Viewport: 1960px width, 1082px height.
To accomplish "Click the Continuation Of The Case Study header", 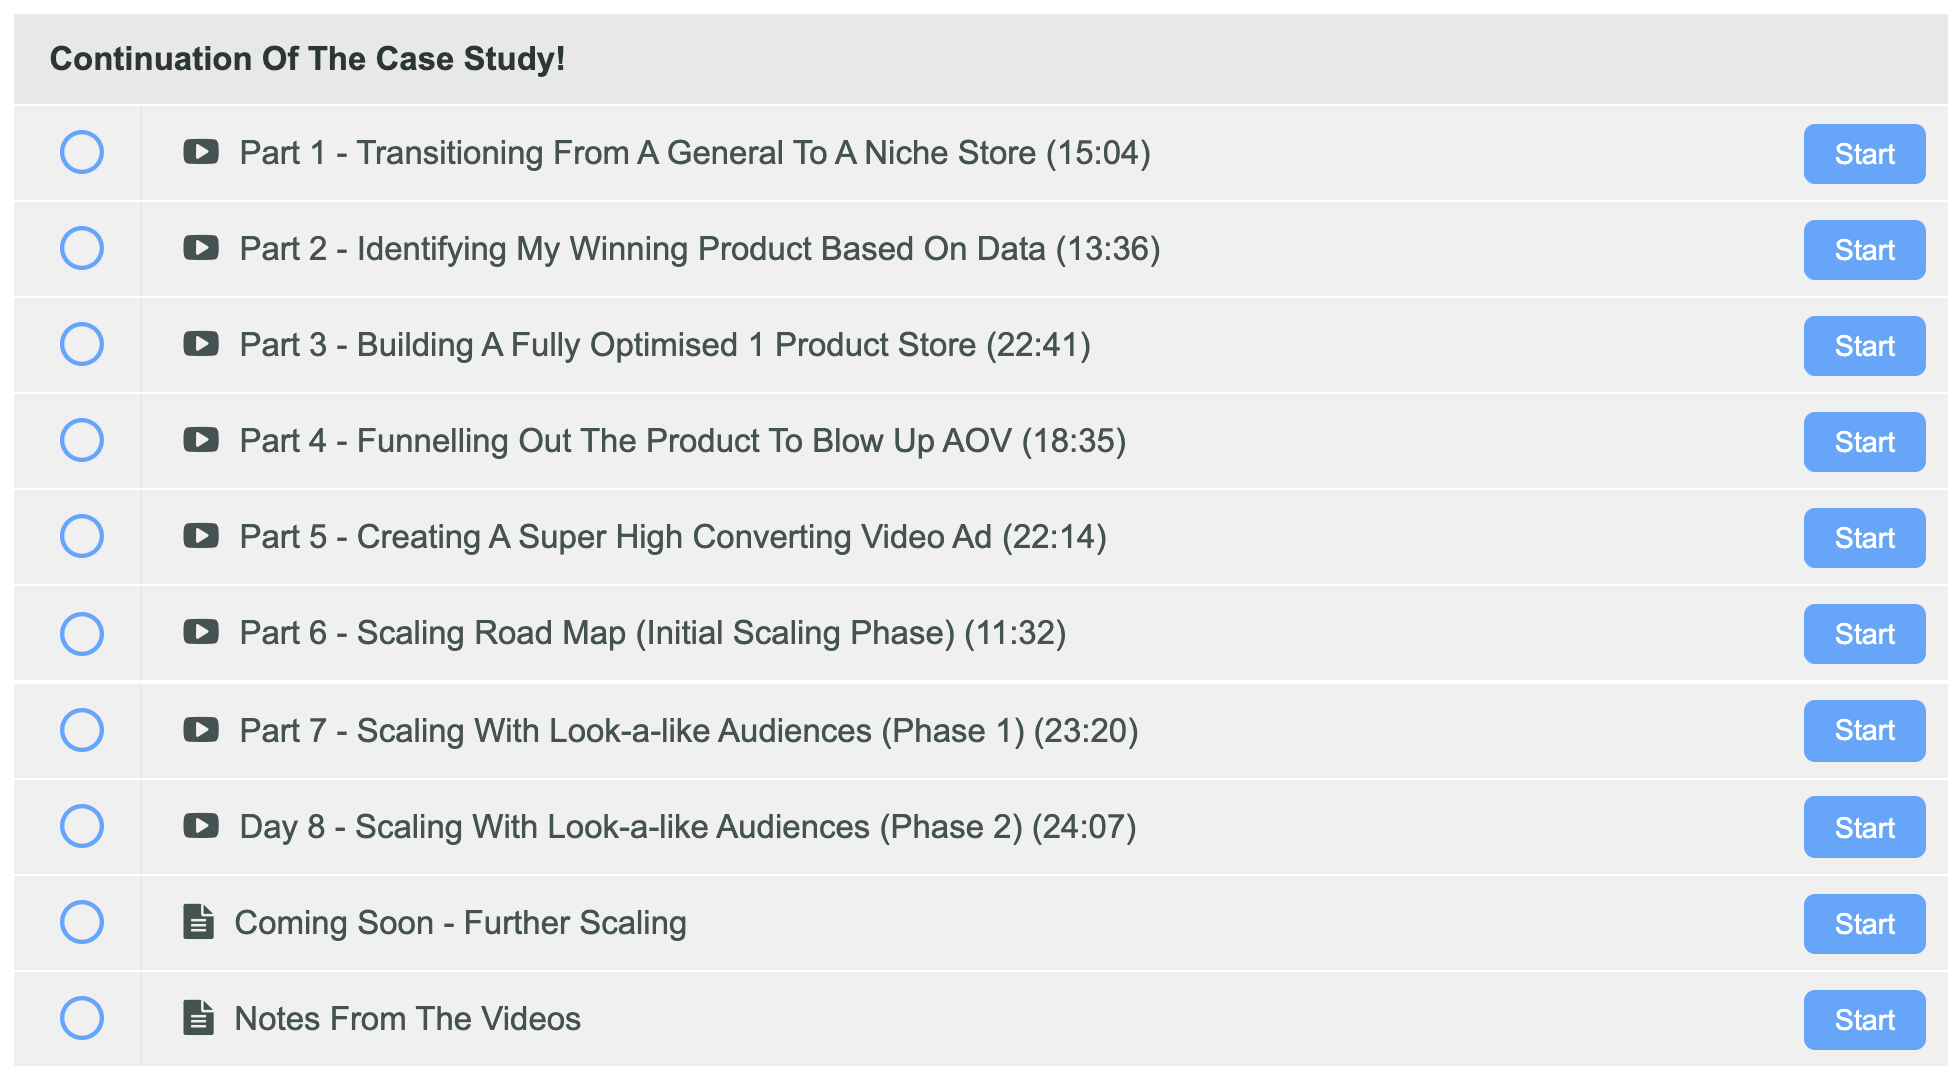I will [307, 59].
